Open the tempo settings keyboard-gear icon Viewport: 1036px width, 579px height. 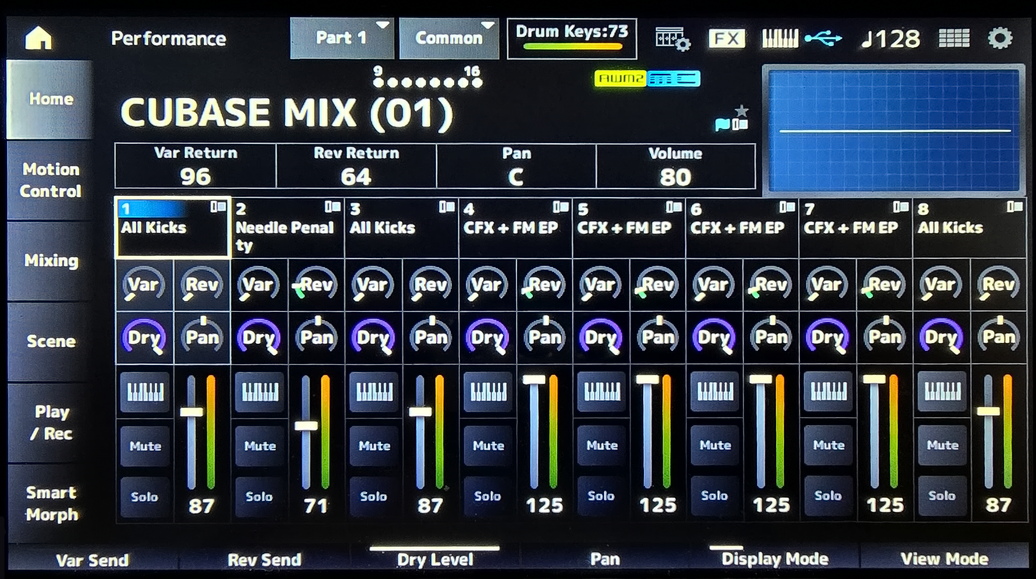coord(673,38)
